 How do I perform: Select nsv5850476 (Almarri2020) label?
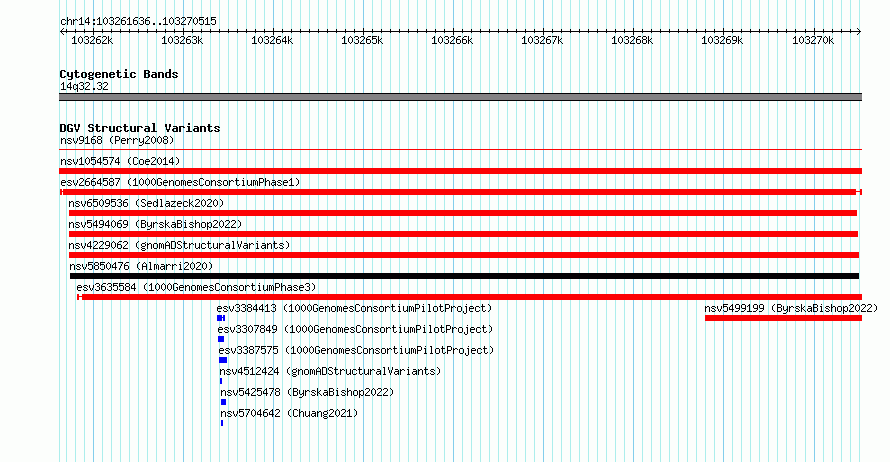click(x=141, y=266)
